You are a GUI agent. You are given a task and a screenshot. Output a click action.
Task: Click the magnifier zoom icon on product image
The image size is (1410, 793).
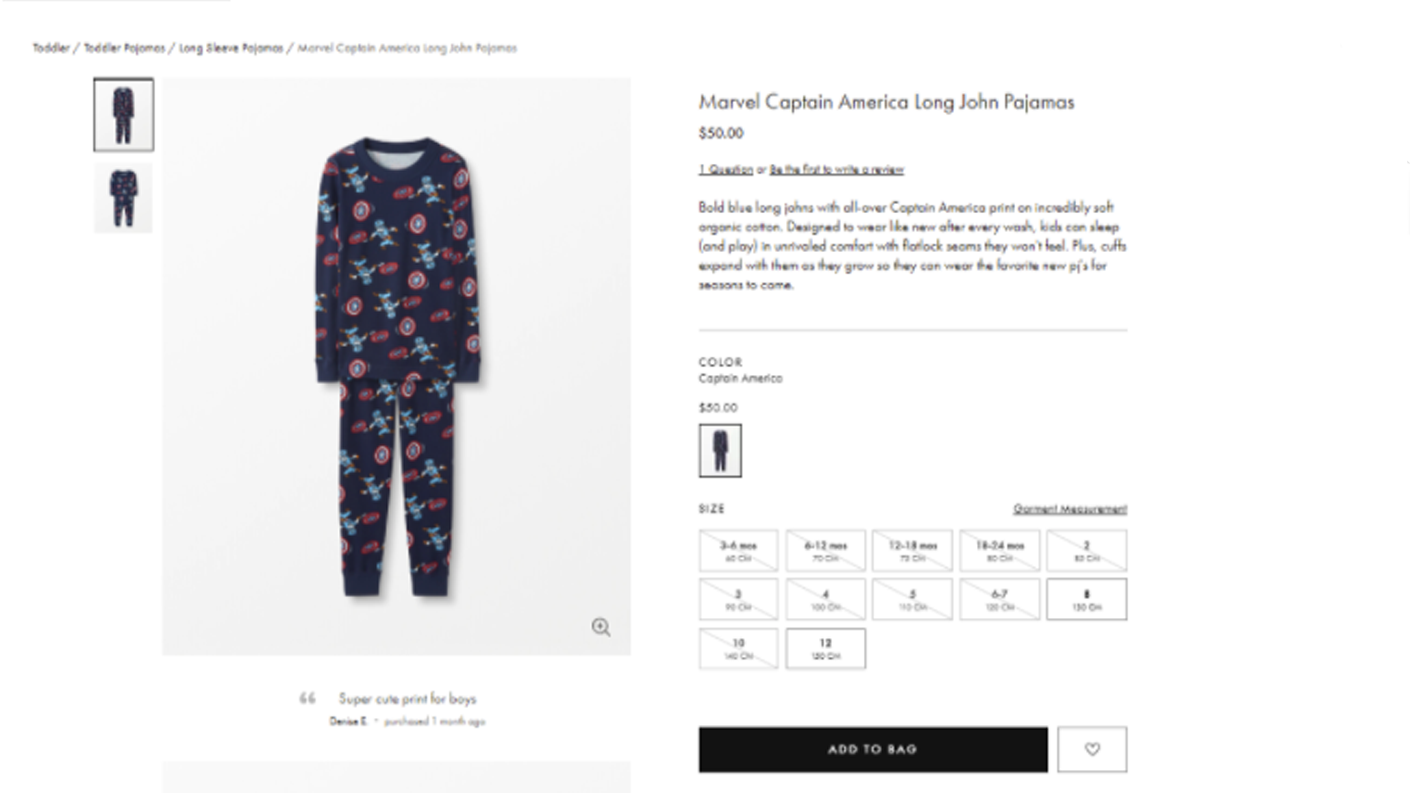(x=601, y=627)
